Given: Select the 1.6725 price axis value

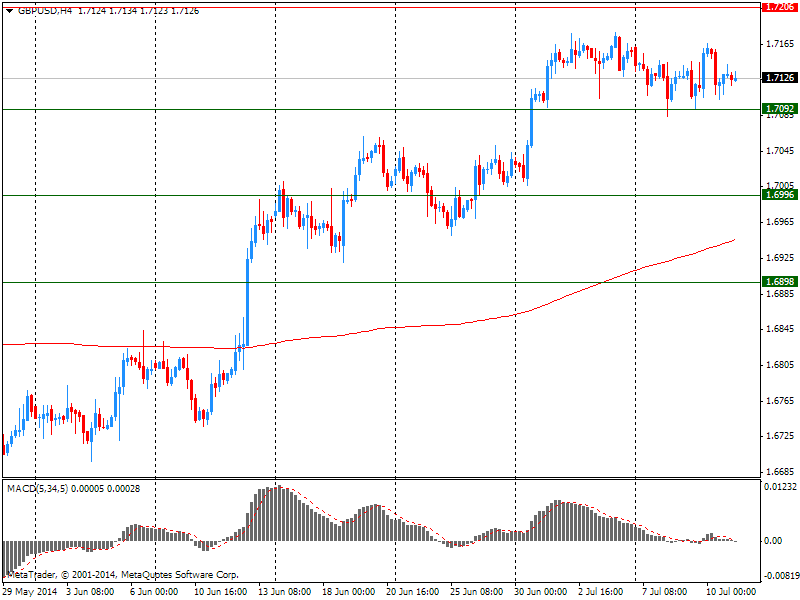Looking at the screenshot, I should click(780, 436).
